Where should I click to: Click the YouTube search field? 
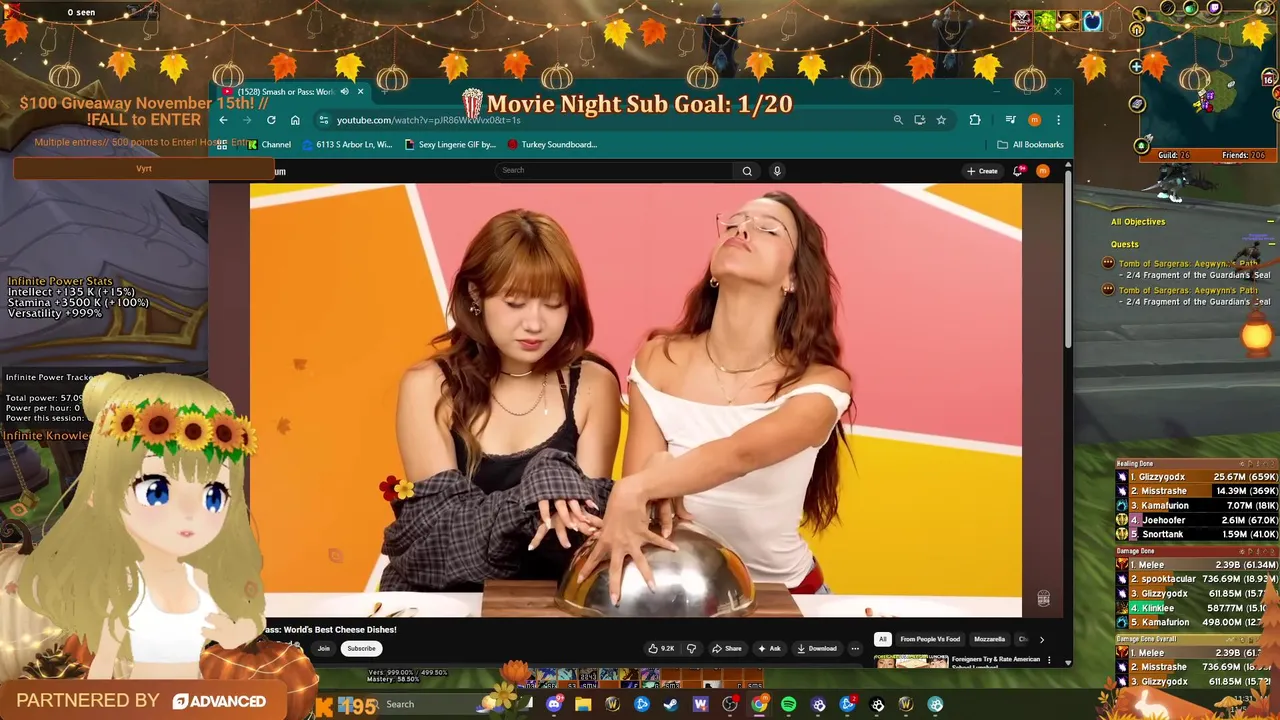615,170
